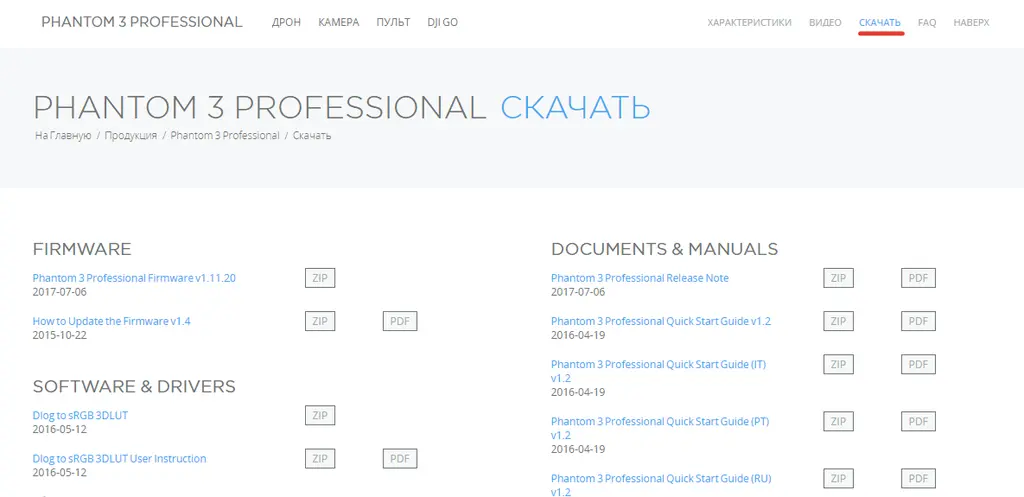Open the How to Update the Firmware v1.4 link
This screenshot has height=497, width=1024.
coord(111,321)
